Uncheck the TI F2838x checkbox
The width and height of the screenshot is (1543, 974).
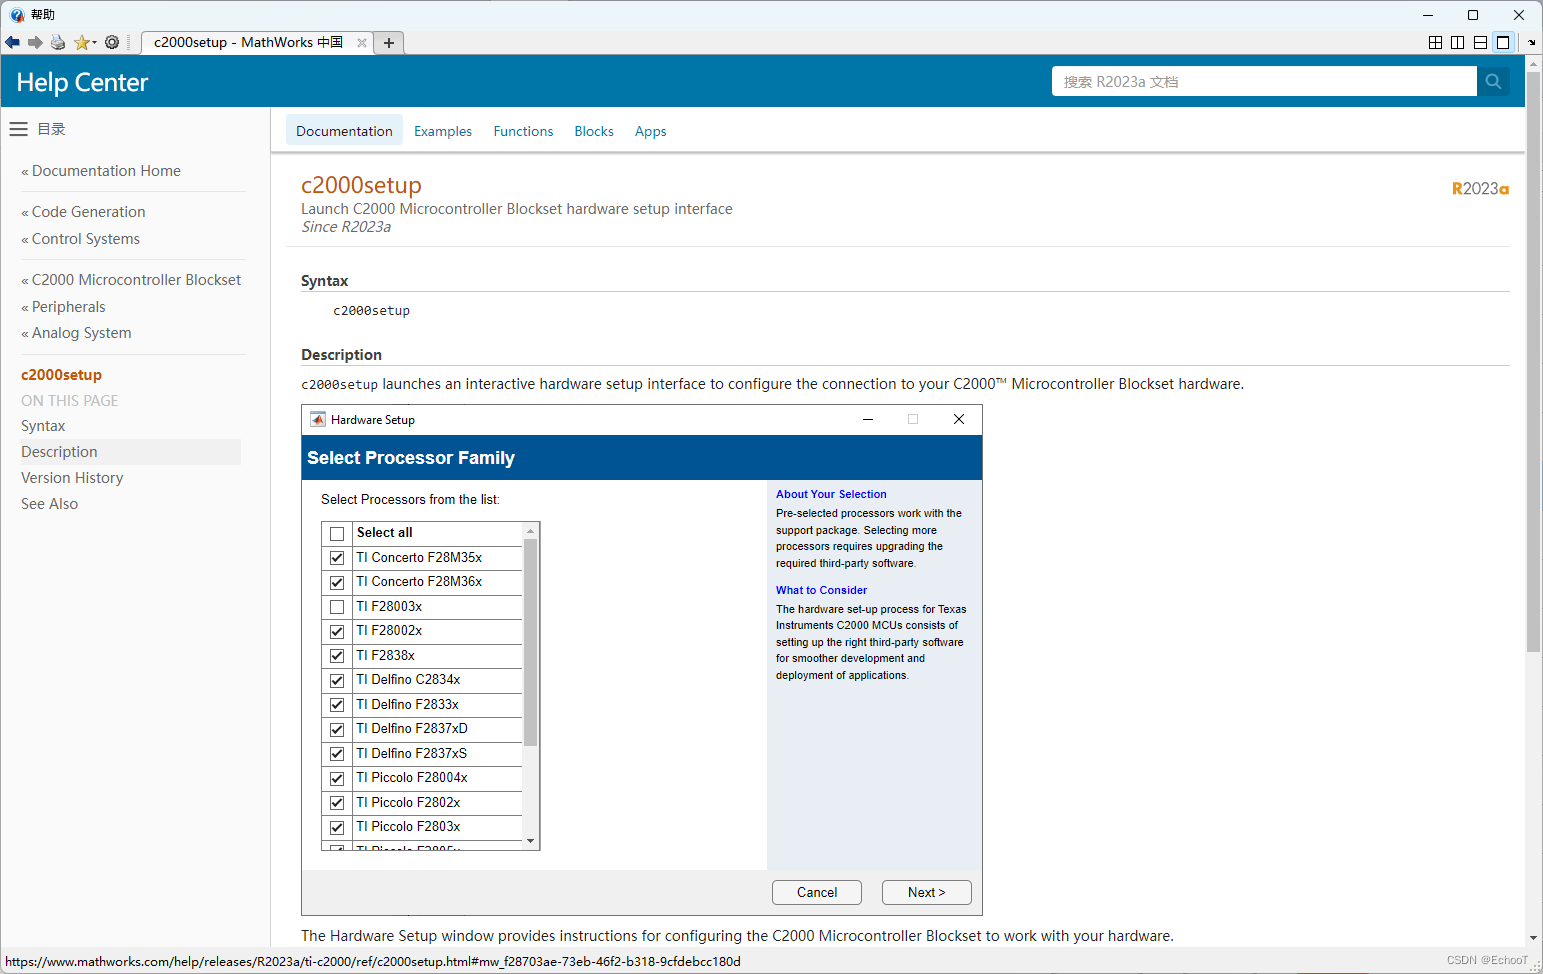(337, 656)
